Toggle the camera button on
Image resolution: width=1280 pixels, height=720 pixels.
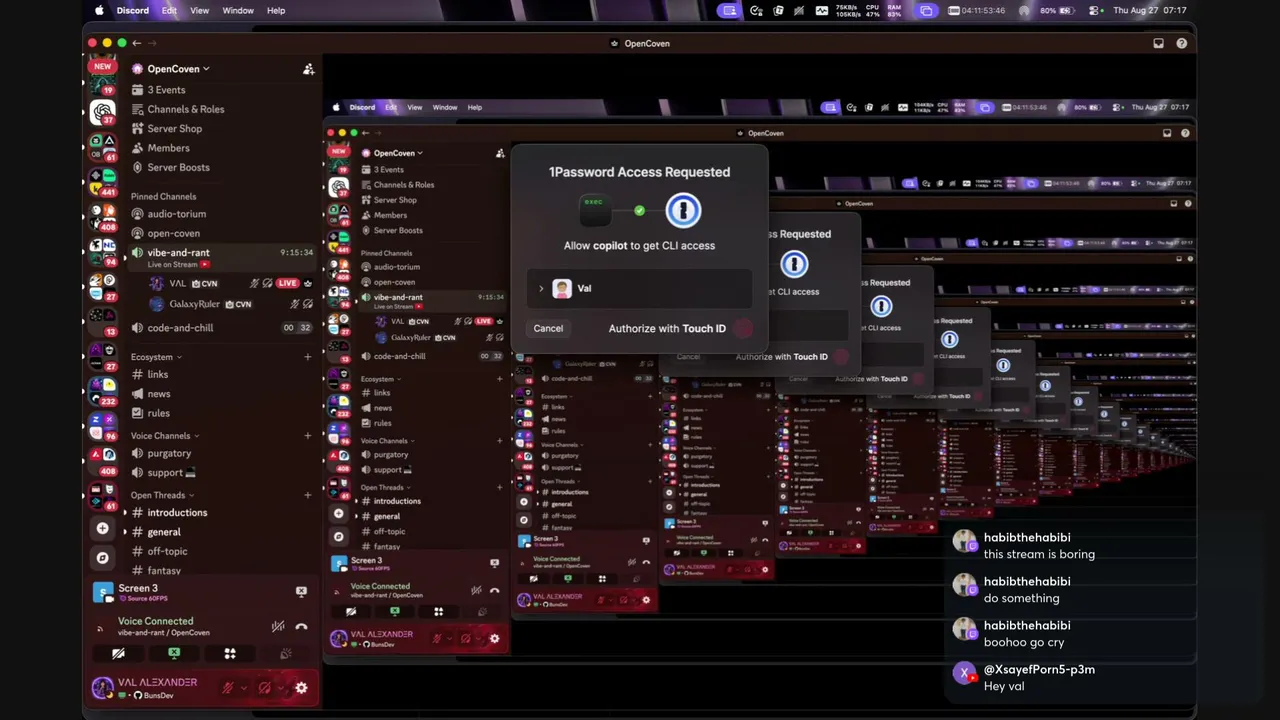118,654
